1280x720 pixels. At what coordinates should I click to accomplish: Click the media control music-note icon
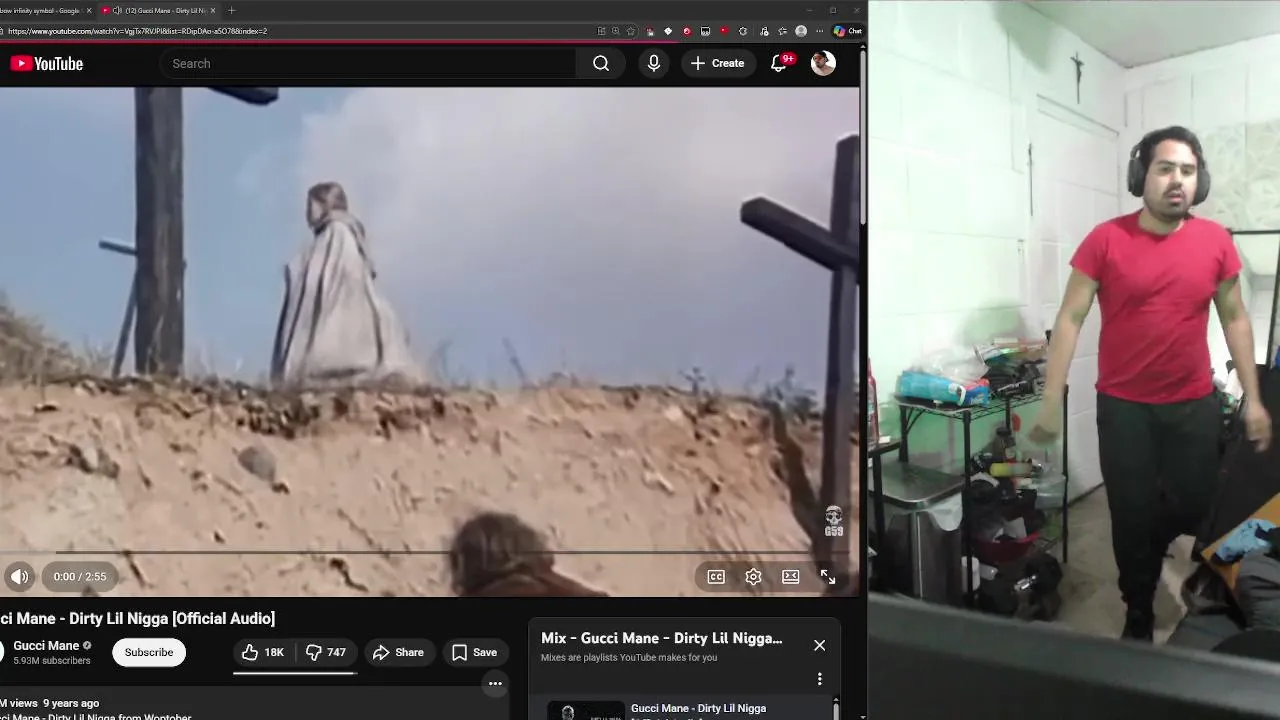pos(764,31)
